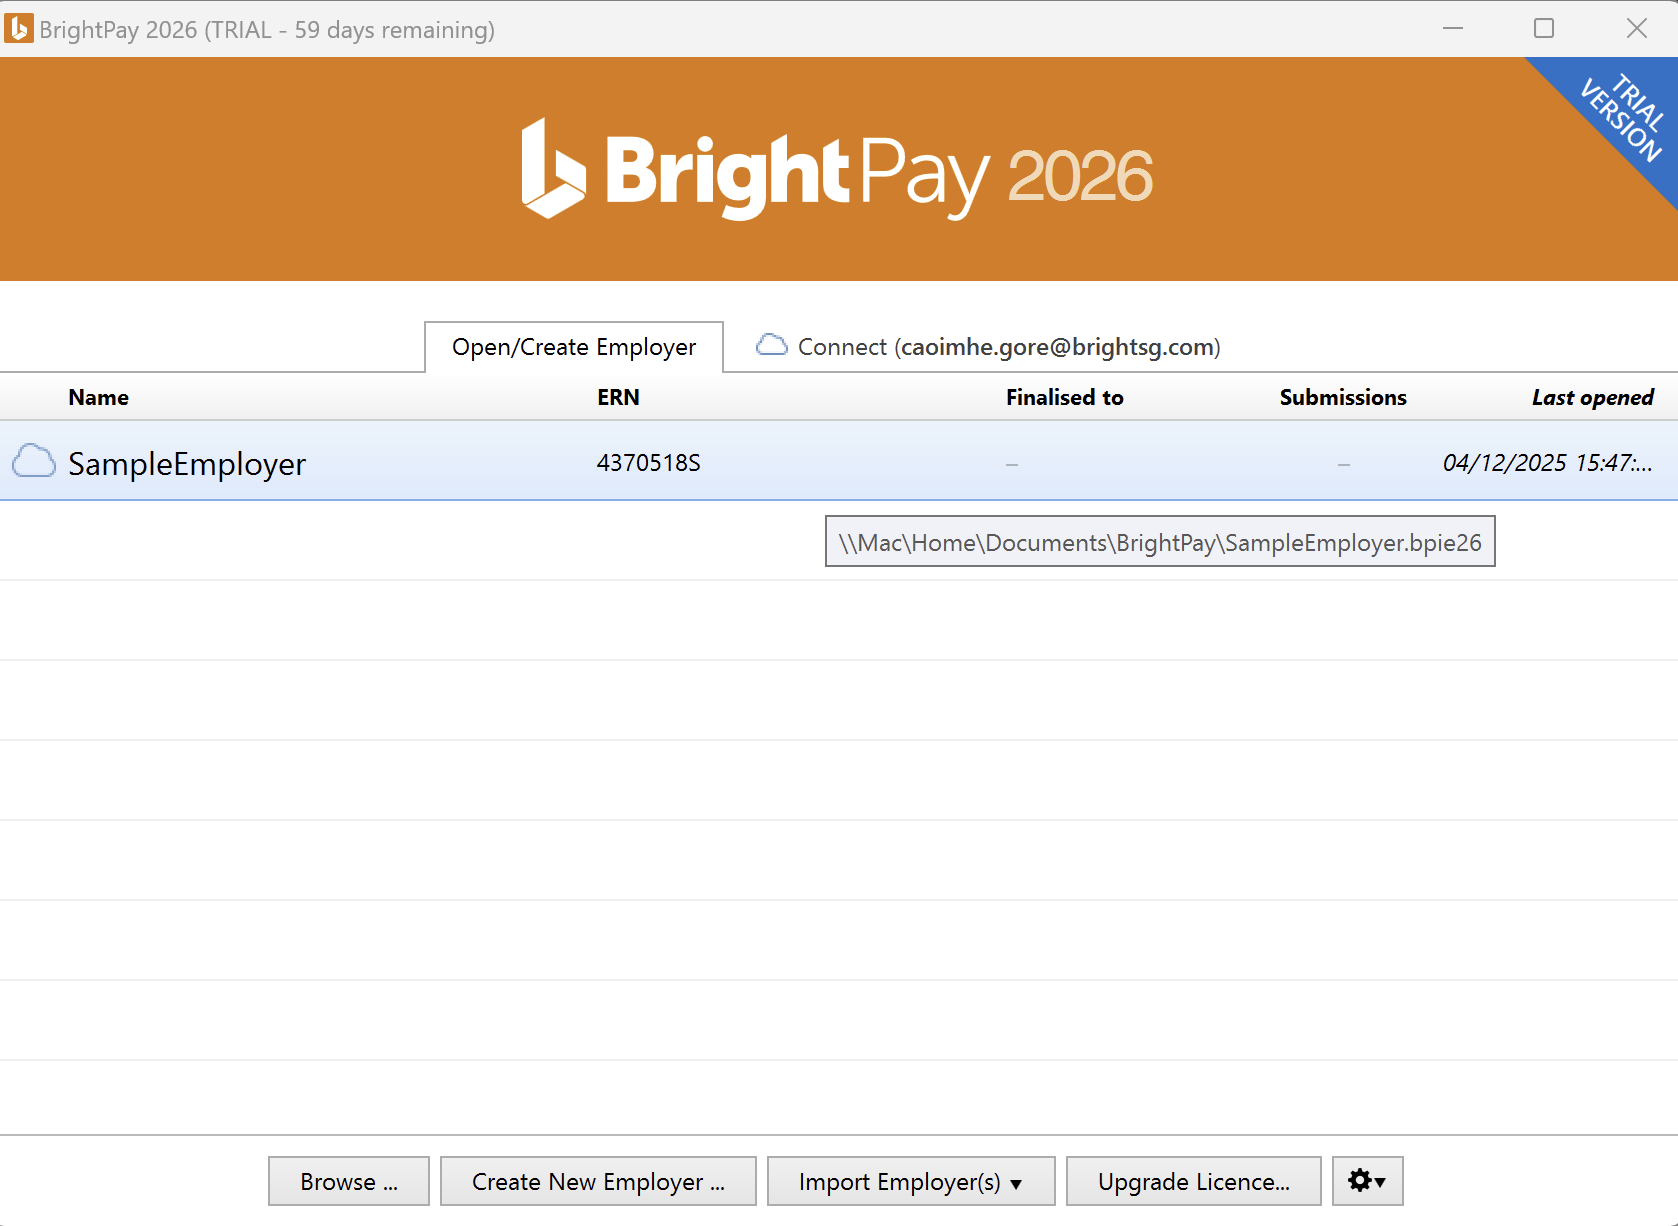Viewport: 1678px width, 1226px height.
Task: Maximize the BrightPay window
Action: pyautogui.click(x=1544, y=29)
